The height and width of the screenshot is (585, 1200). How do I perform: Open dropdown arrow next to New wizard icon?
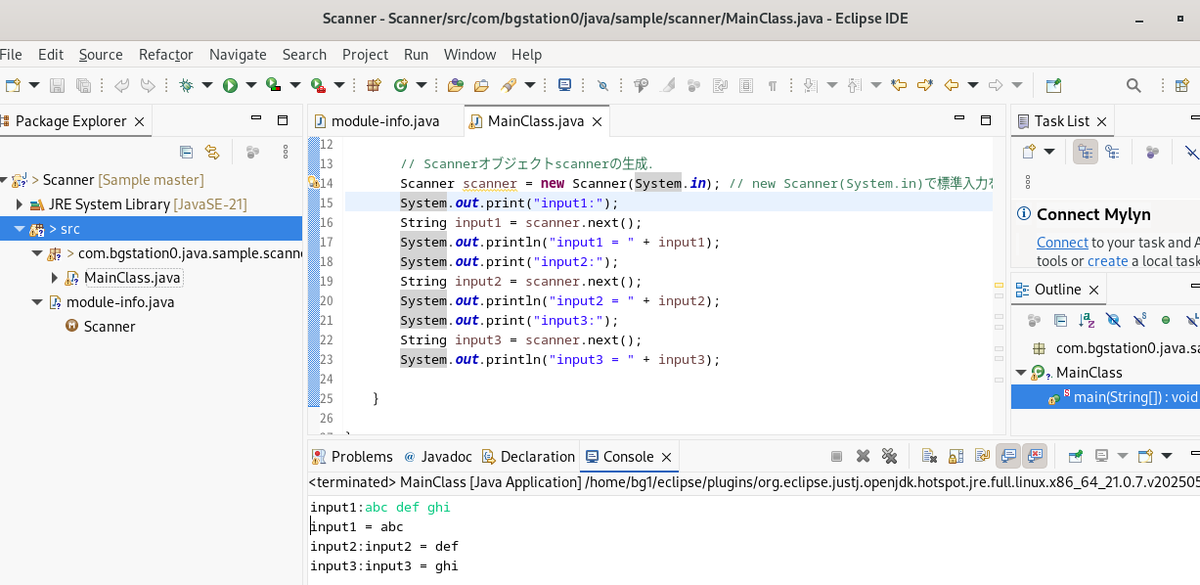(x=34, y=86)
